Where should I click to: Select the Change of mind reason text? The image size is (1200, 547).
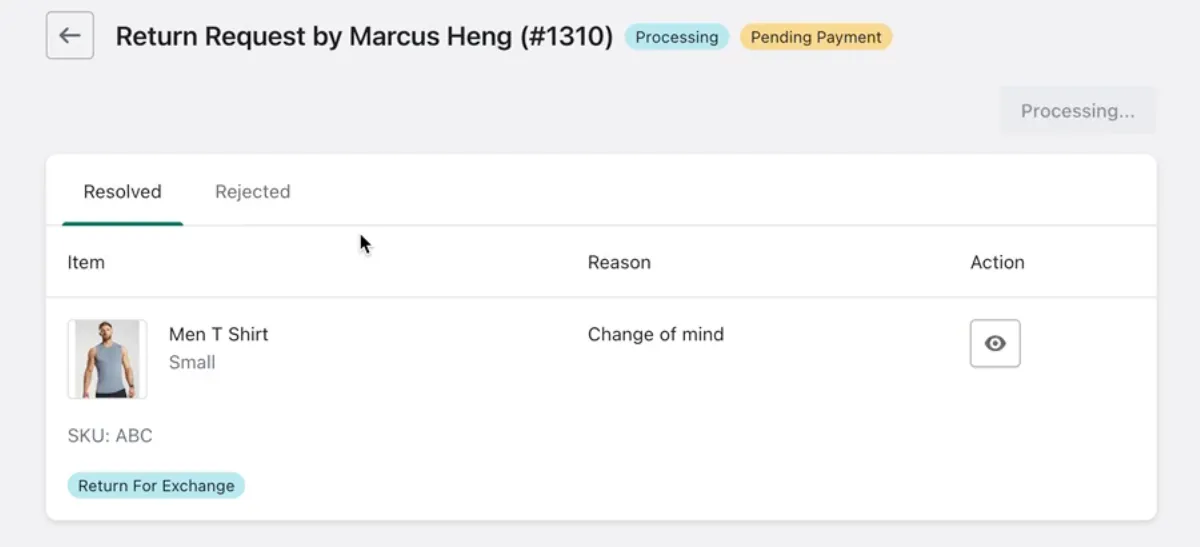coord(656,334)
